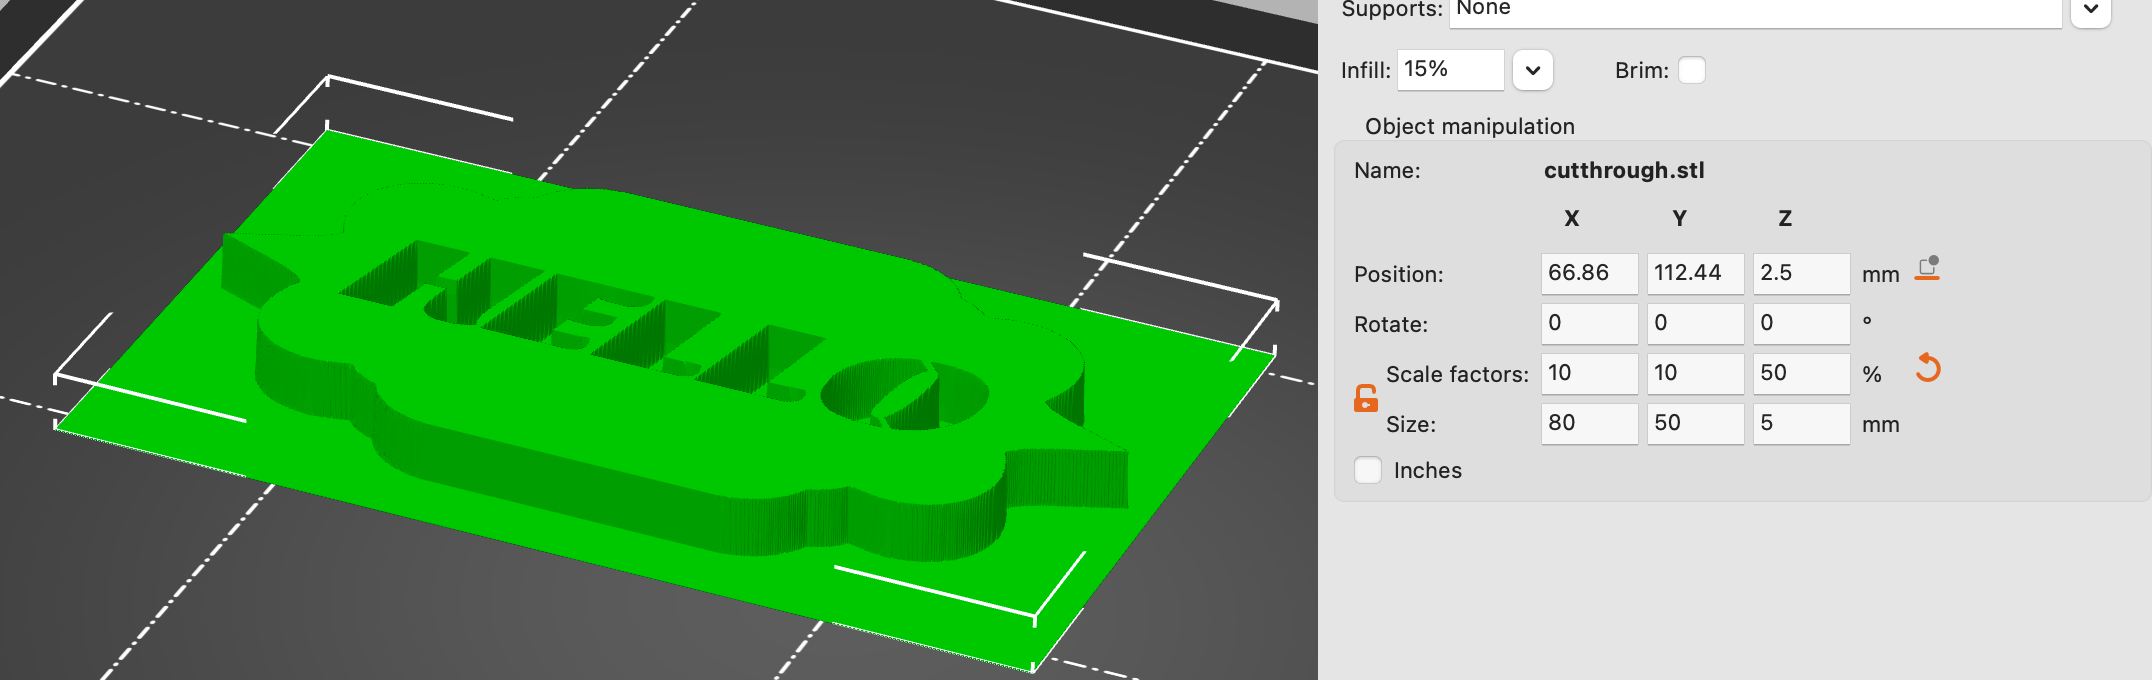Click the Rotate label

coord(1391,324)
